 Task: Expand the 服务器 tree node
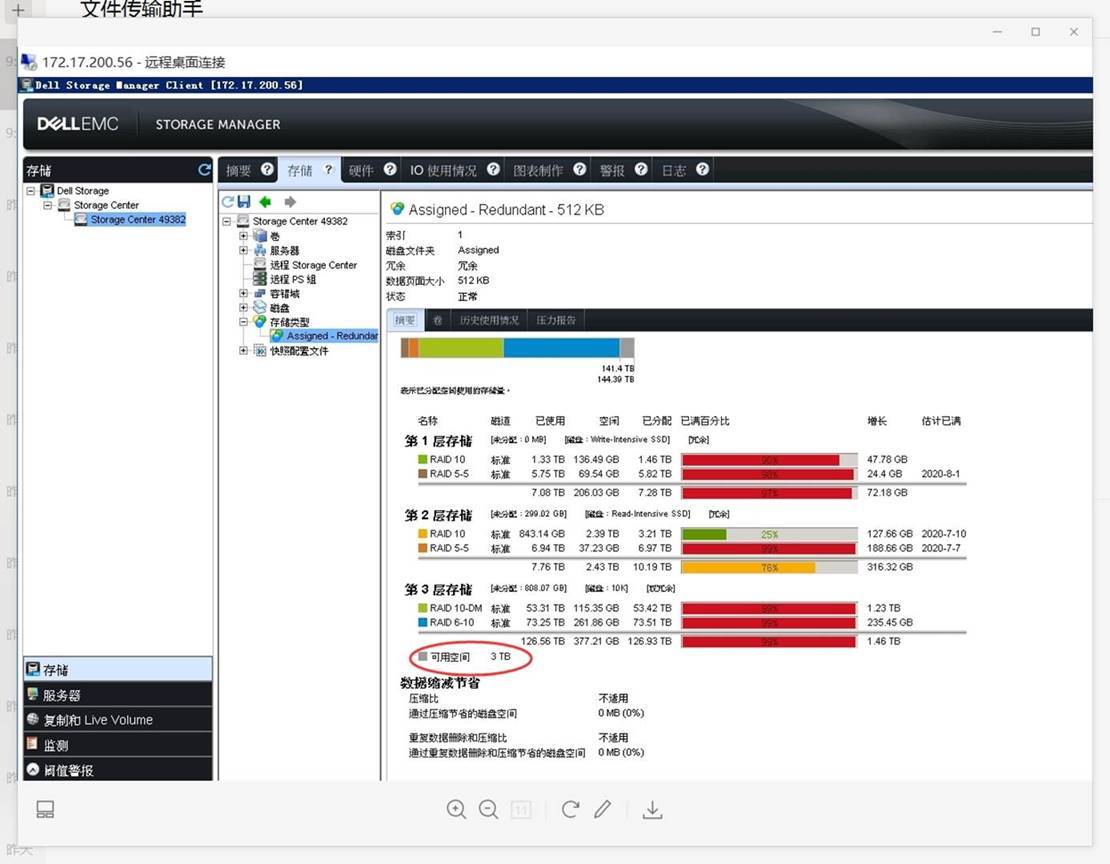244,250
